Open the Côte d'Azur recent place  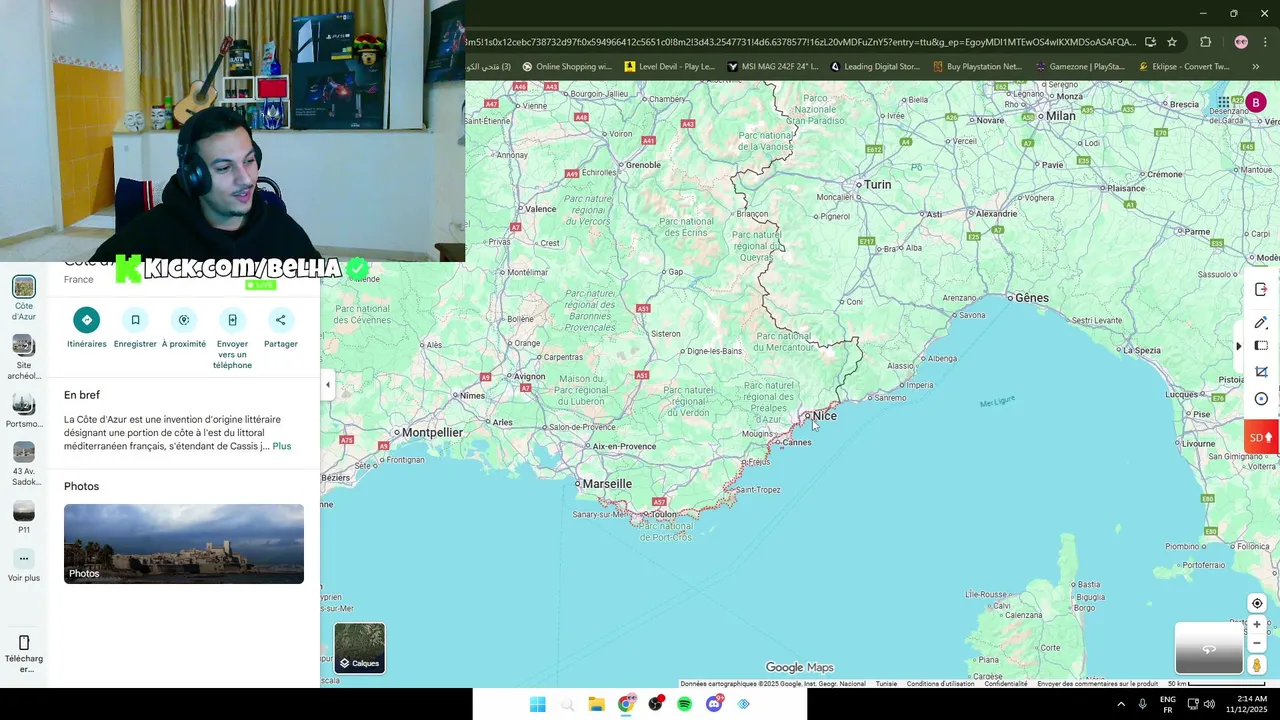pyautogui.click(x=24, y=297)
